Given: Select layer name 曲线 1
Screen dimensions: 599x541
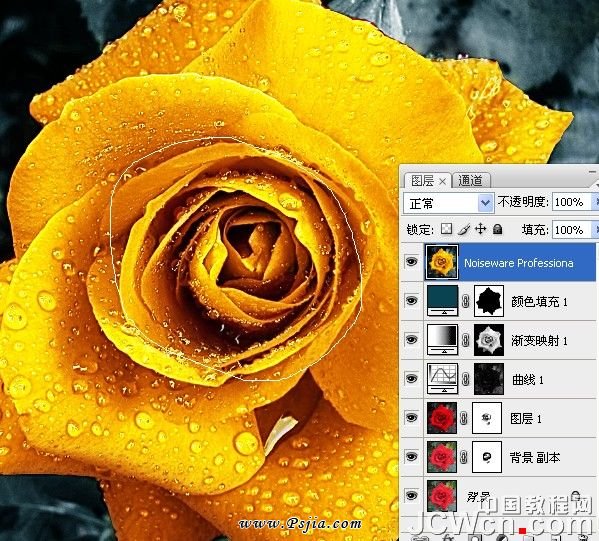Looking at the screenshot, I should click(x=528, y=379).
